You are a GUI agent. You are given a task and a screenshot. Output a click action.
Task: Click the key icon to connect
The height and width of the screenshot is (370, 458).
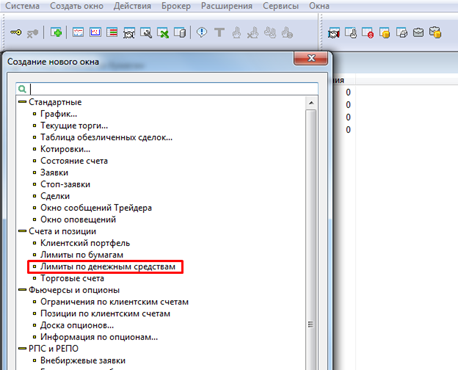[x=16, y=32]
